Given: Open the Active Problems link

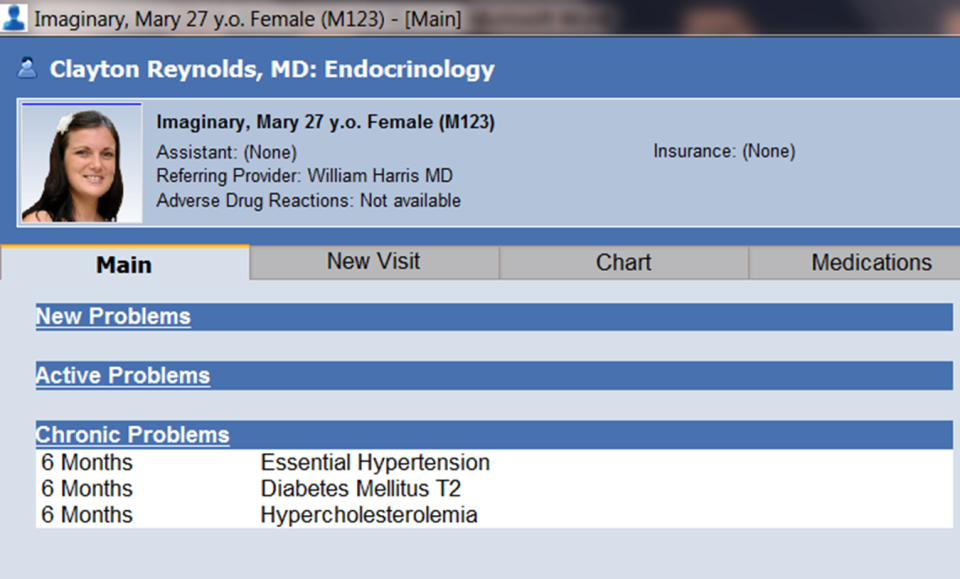Looking at the screenshot, I should pyautogui.click(x=123, y=376).
